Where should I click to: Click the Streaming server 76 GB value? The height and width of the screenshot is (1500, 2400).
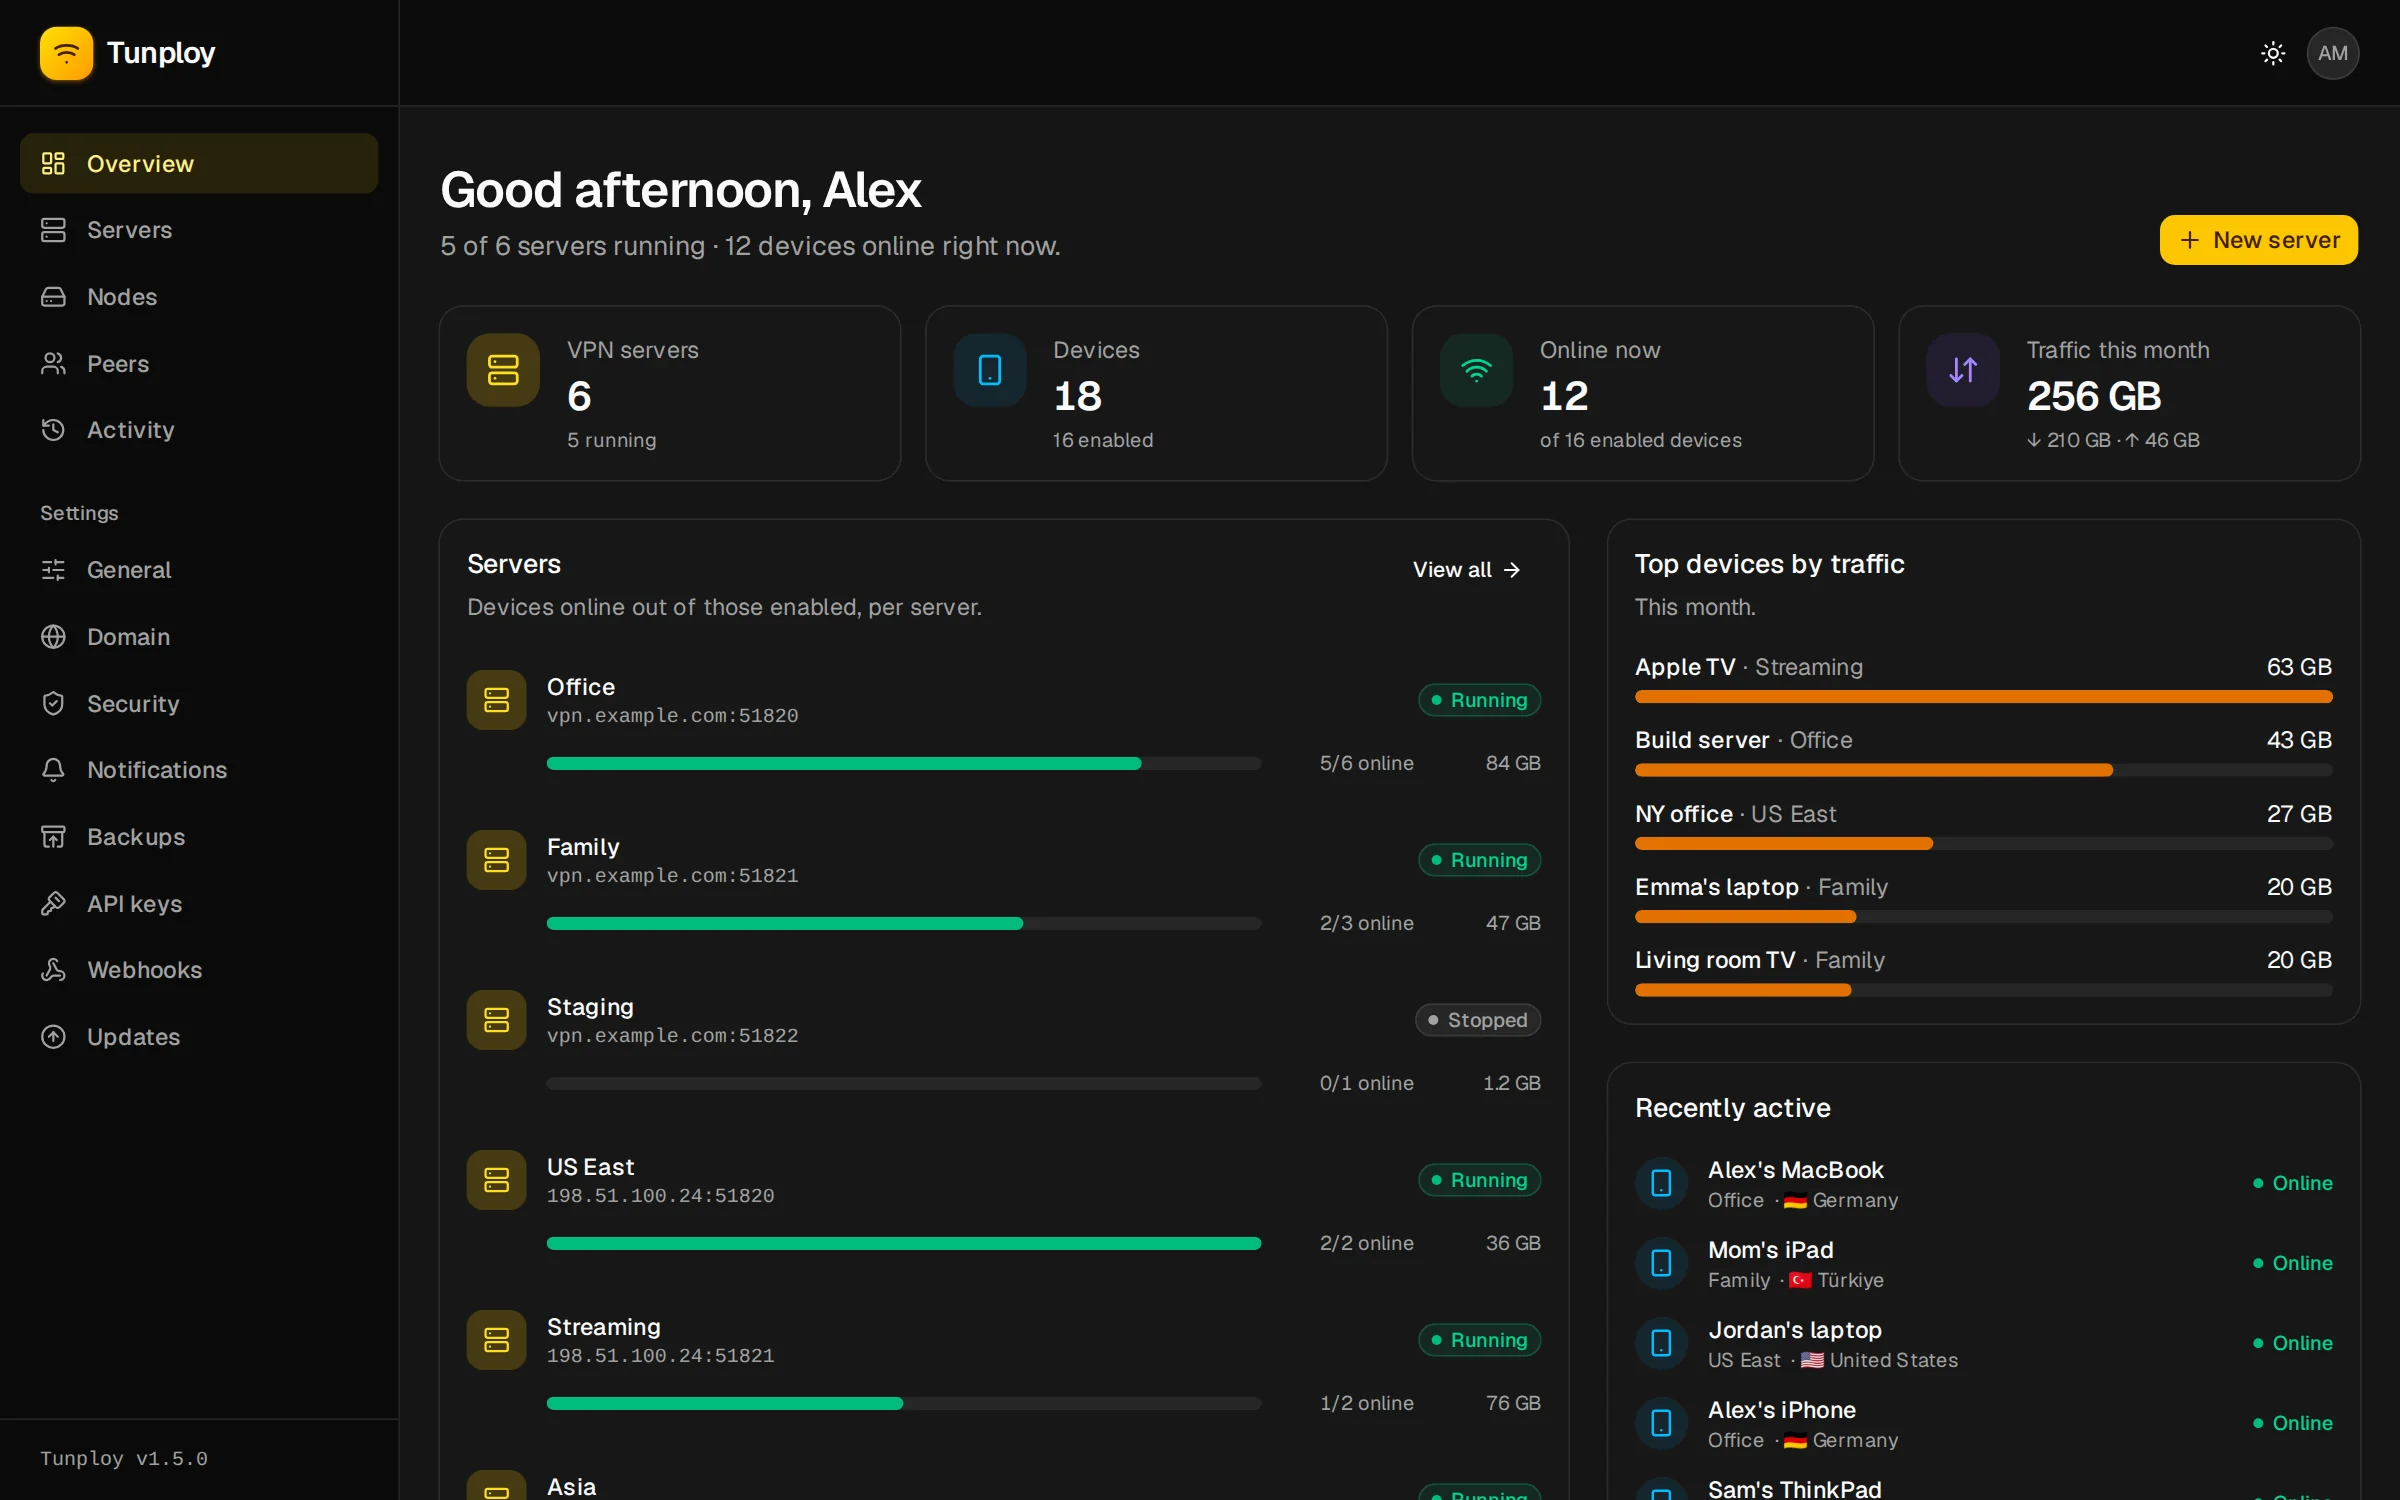click(1512, 1403)
